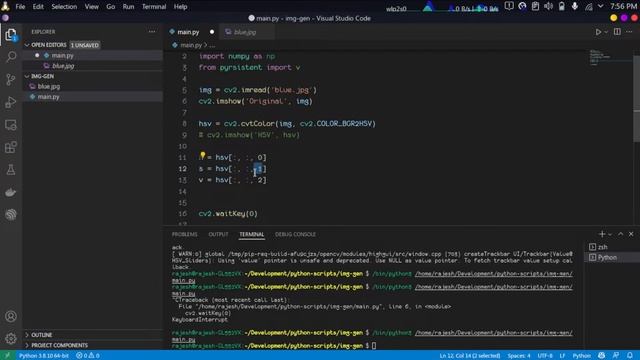The height and width of the screenshot is (360, 640).
Task: Change indentation via Spaces: 4
Action: click(519, 356)
